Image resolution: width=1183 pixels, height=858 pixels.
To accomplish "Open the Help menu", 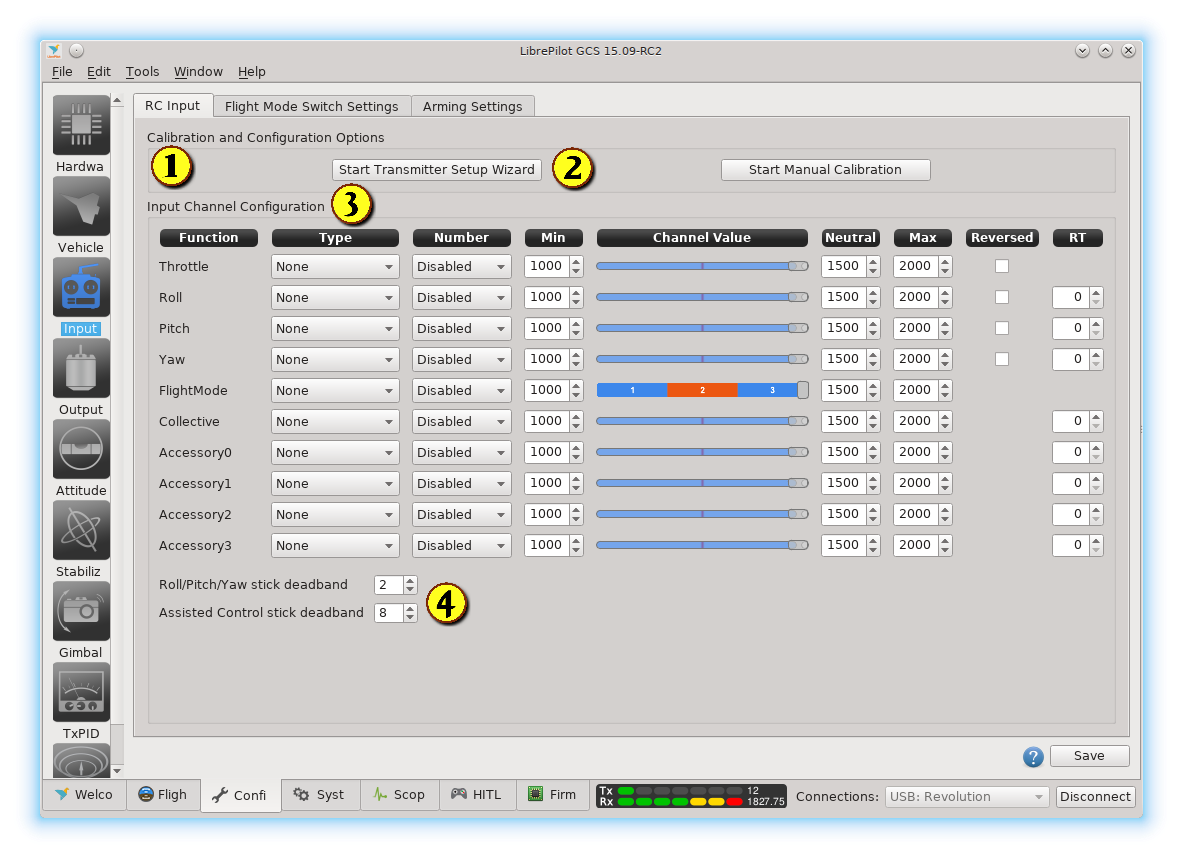I will click(252, 72).
